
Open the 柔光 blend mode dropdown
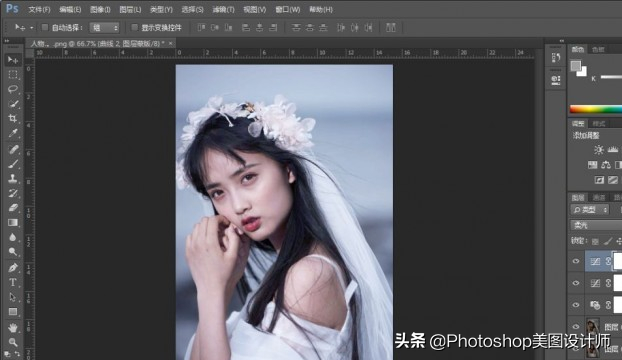pyautogui.click(x=596, y=225)
